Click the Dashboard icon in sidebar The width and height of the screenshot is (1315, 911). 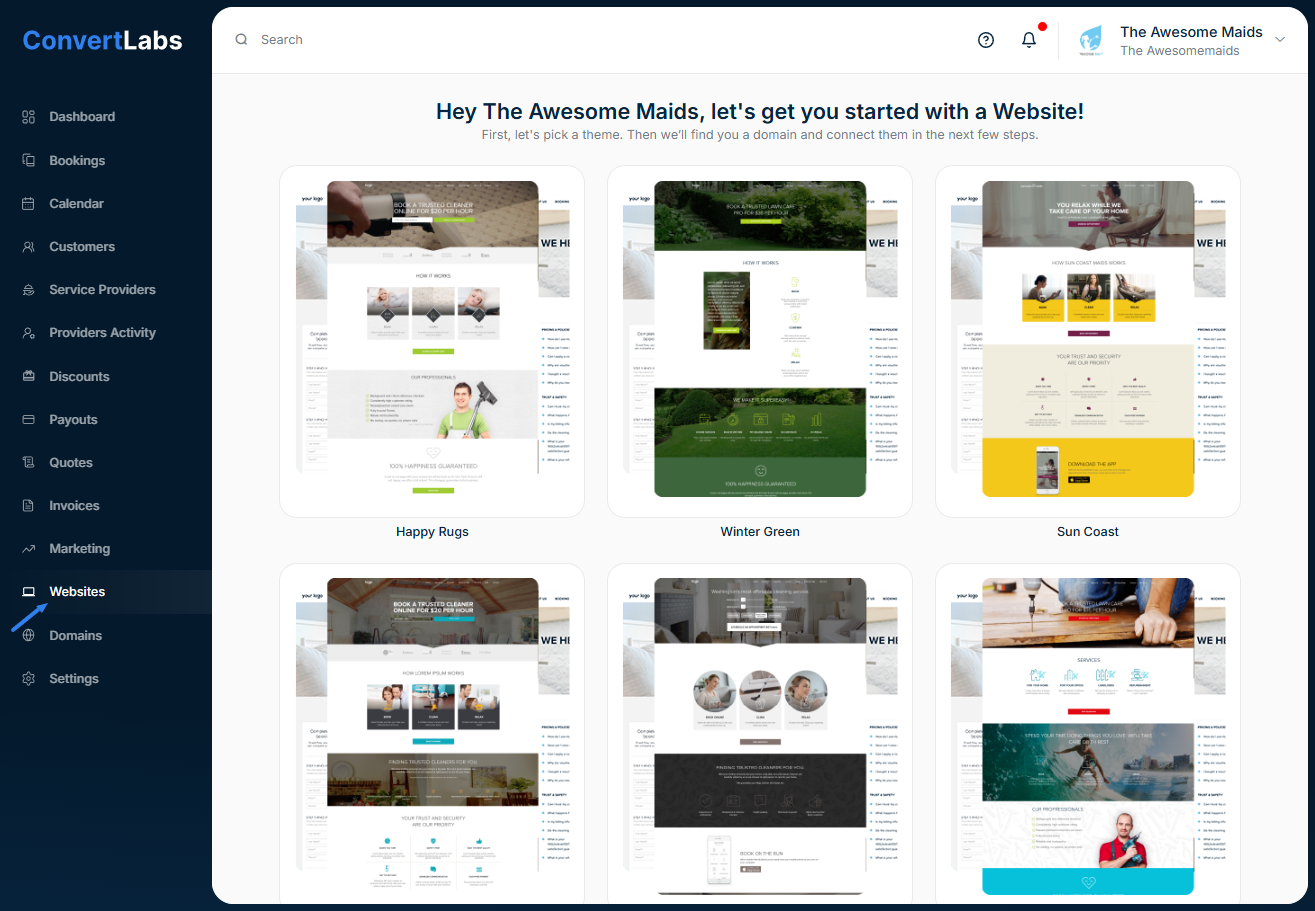(x=29, y=117)
